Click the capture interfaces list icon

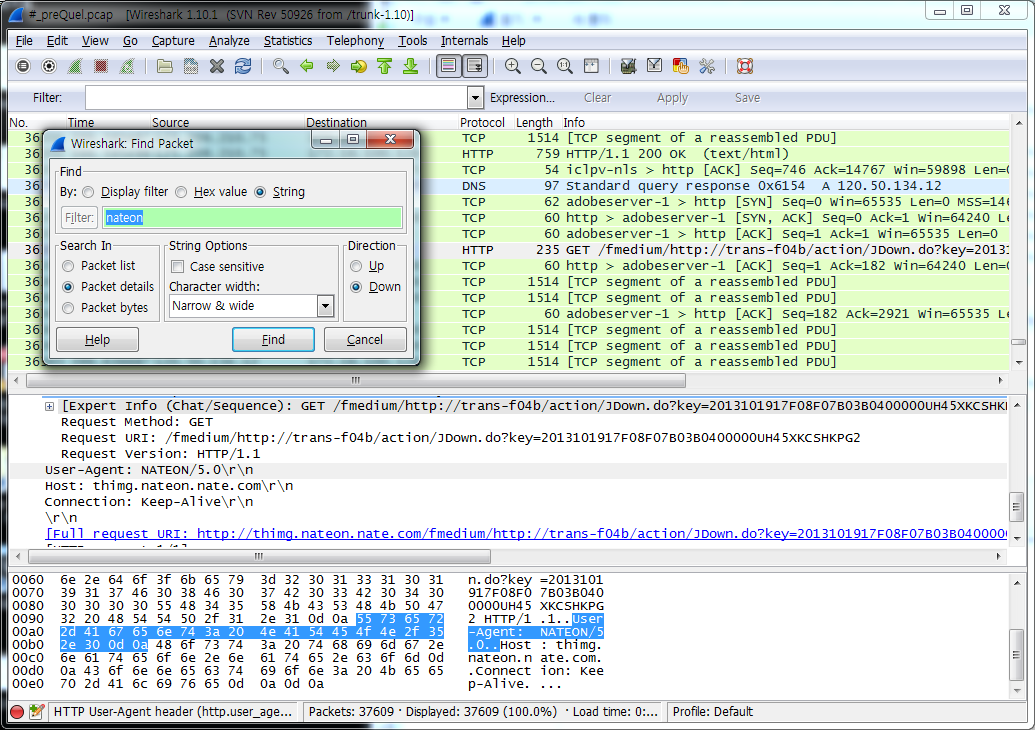23,66
